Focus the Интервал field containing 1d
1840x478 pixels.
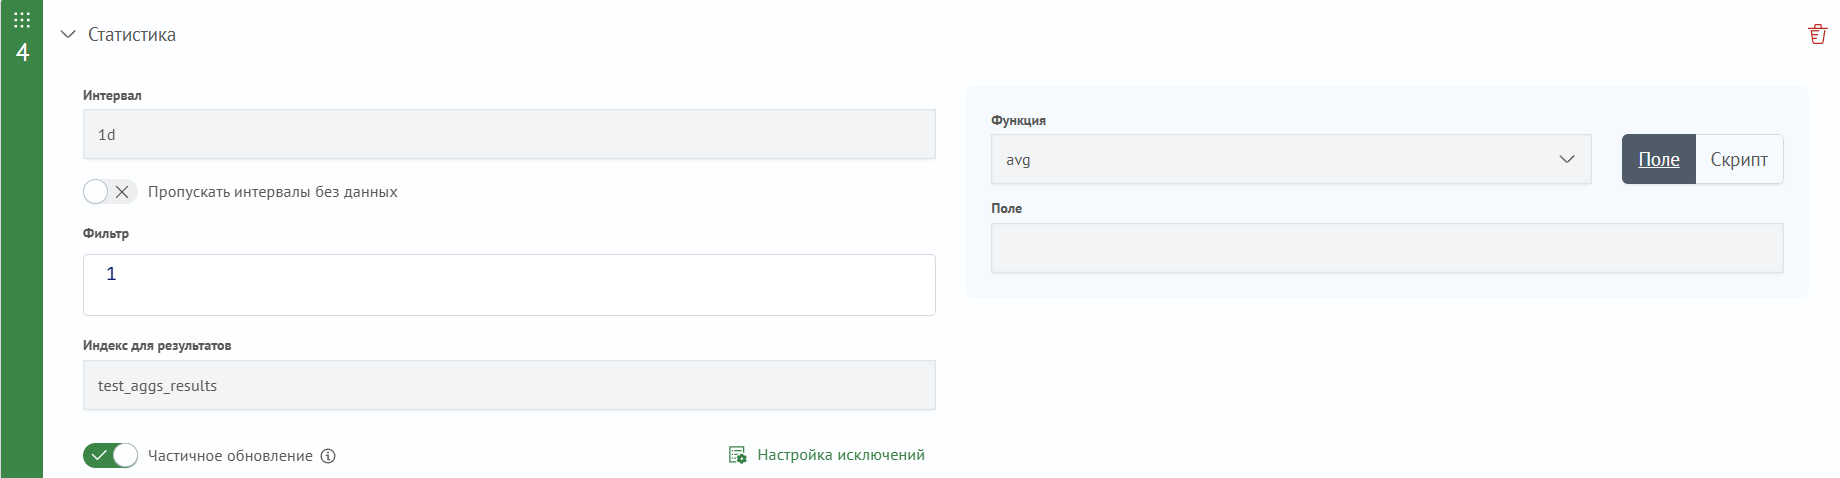(x=509, y=134)
